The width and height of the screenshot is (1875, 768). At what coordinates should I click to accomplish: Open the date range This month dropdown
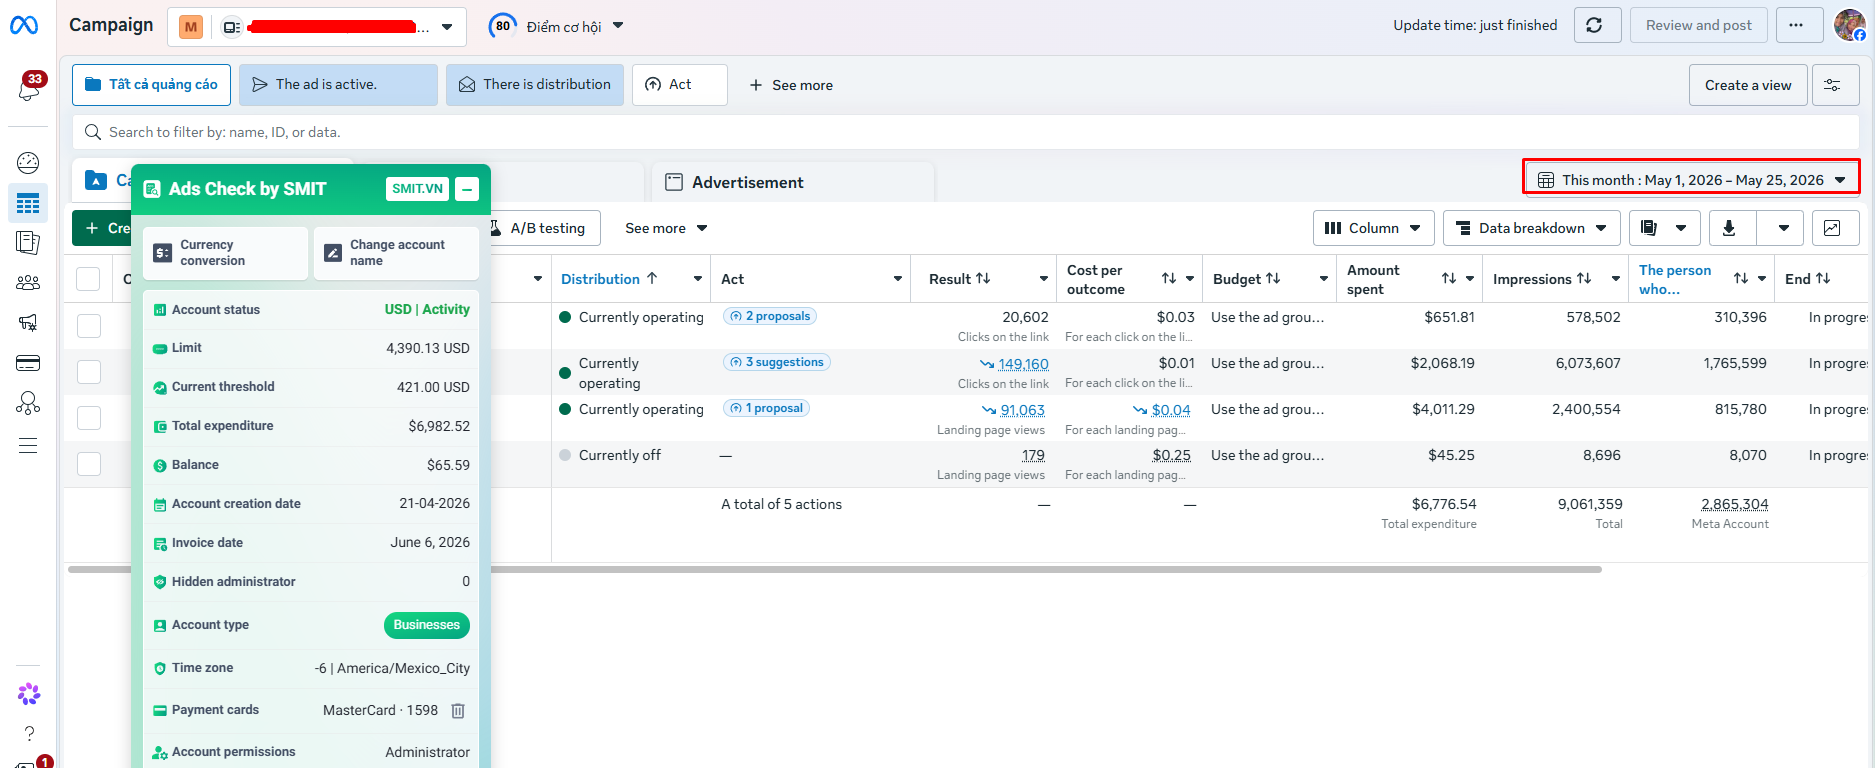pos(1691,180)
